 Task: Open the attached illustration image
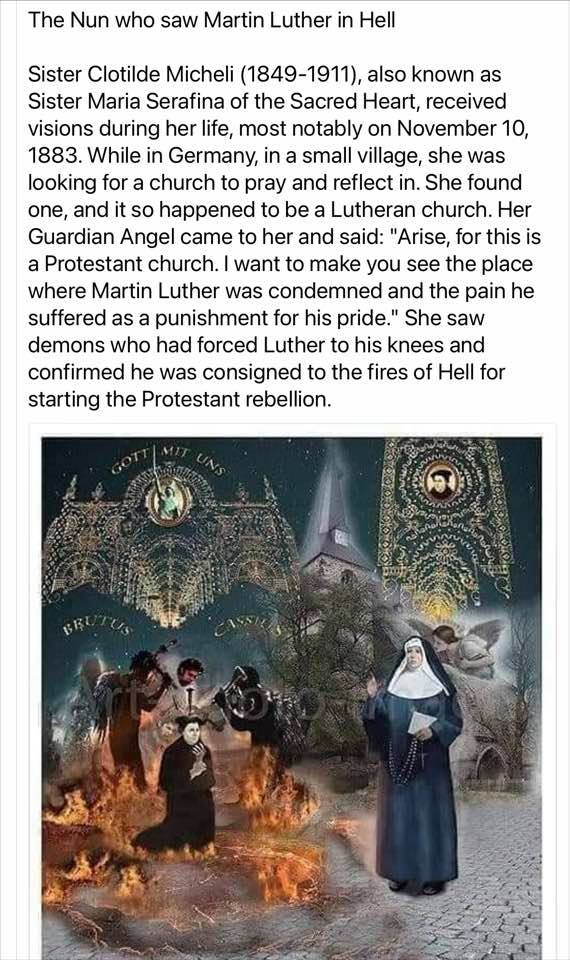click(x=291, y=697)
